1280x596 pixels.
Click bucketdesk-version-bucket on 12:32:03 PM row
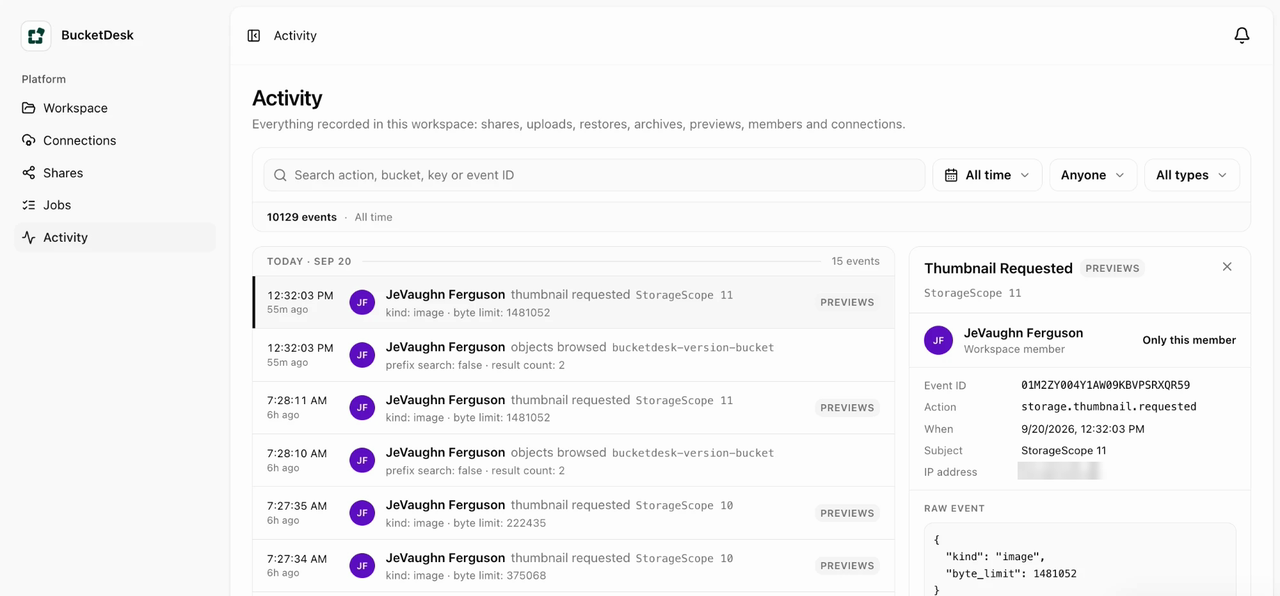[693, 347]
